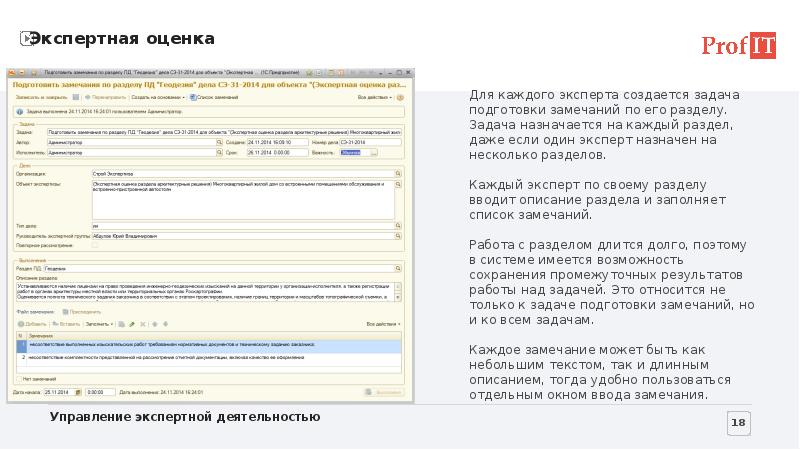The image size is (800, 450).
Task: Toggle the Повторное рассмотрение checkbox
Action: (x=93, y=245)
